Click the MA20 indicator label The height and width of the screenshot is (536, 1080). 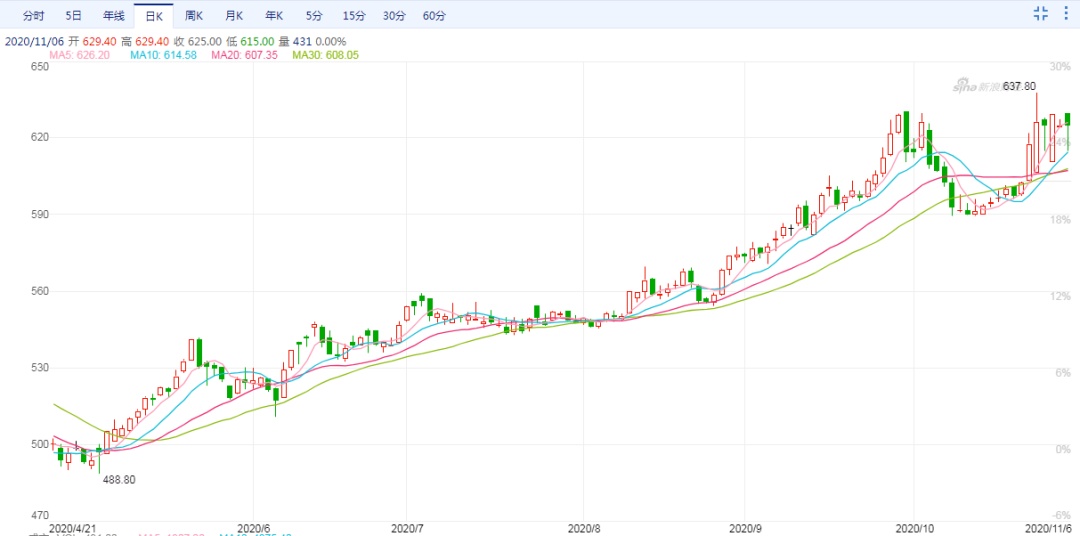tap(245, 54)
